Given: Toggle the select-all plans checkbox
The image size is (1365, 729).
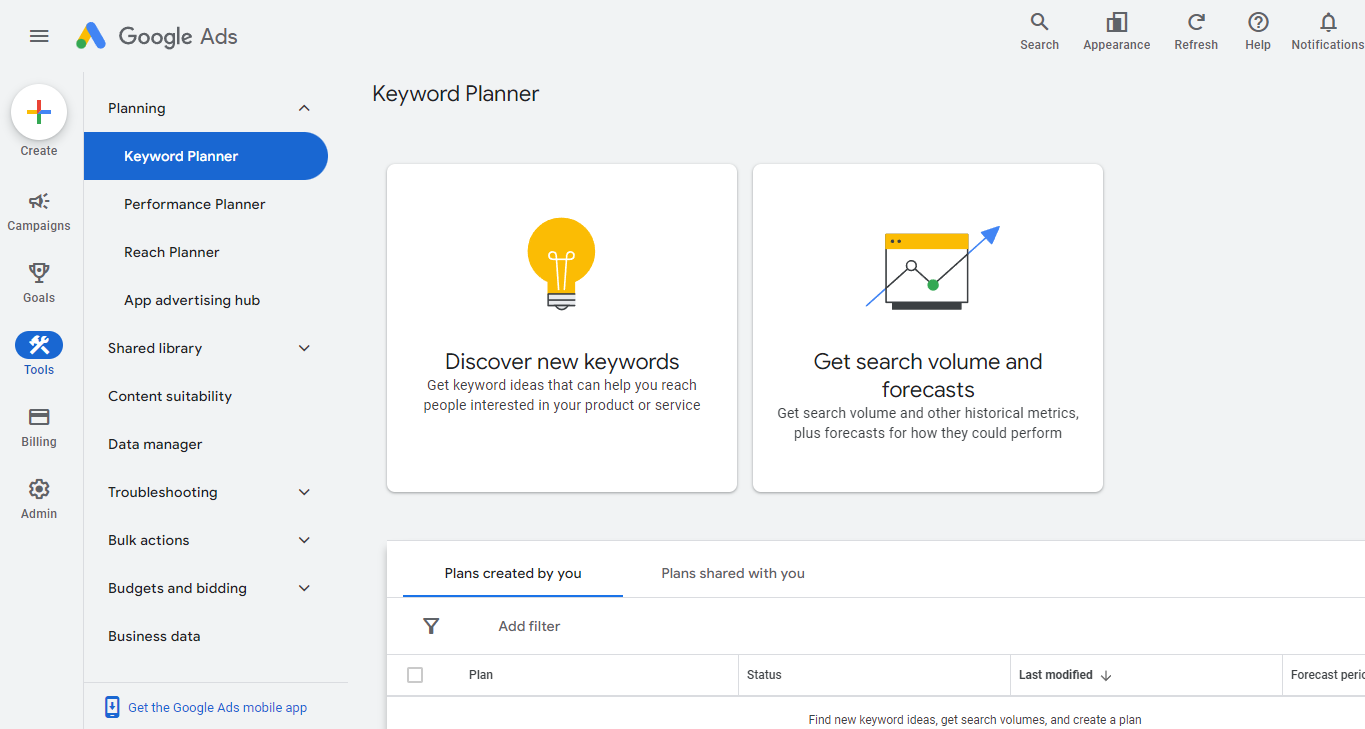Looking at the screenshot, I should click(415, 675).
